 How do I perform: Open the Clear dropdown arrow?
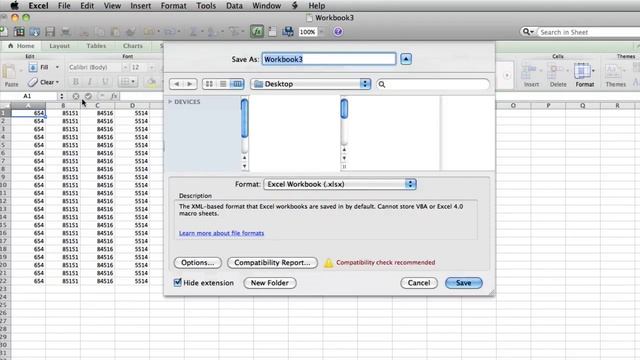tap(57, 82)
